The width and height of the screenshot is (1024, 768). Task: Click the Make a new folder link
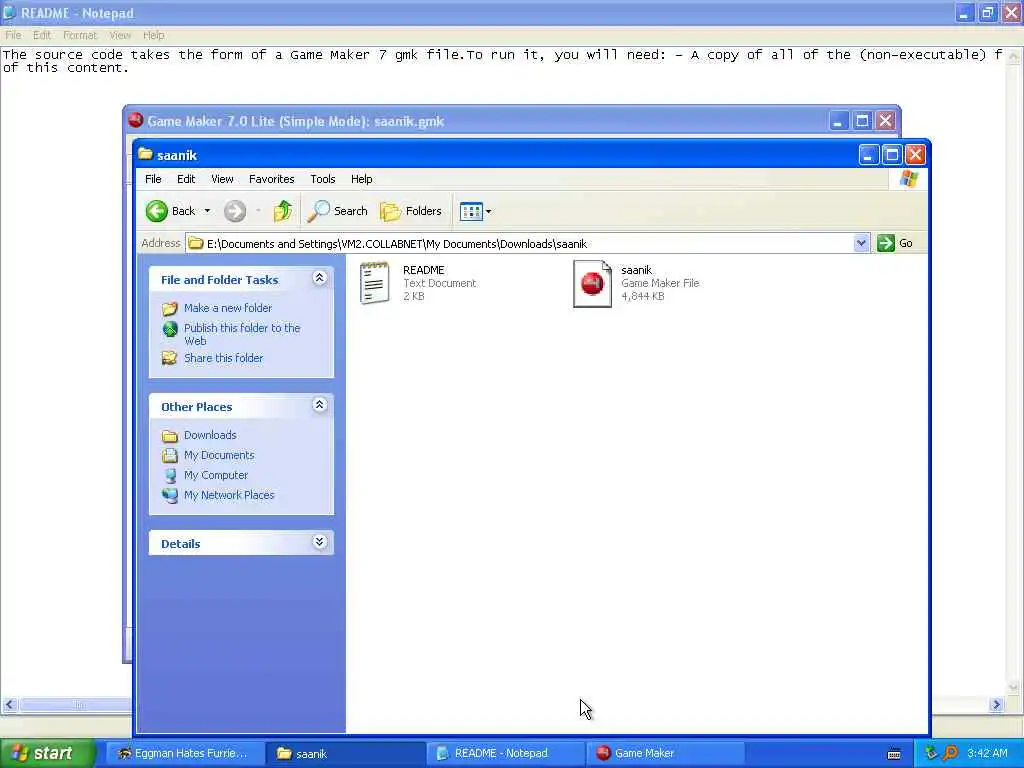(x=228, y=308)
